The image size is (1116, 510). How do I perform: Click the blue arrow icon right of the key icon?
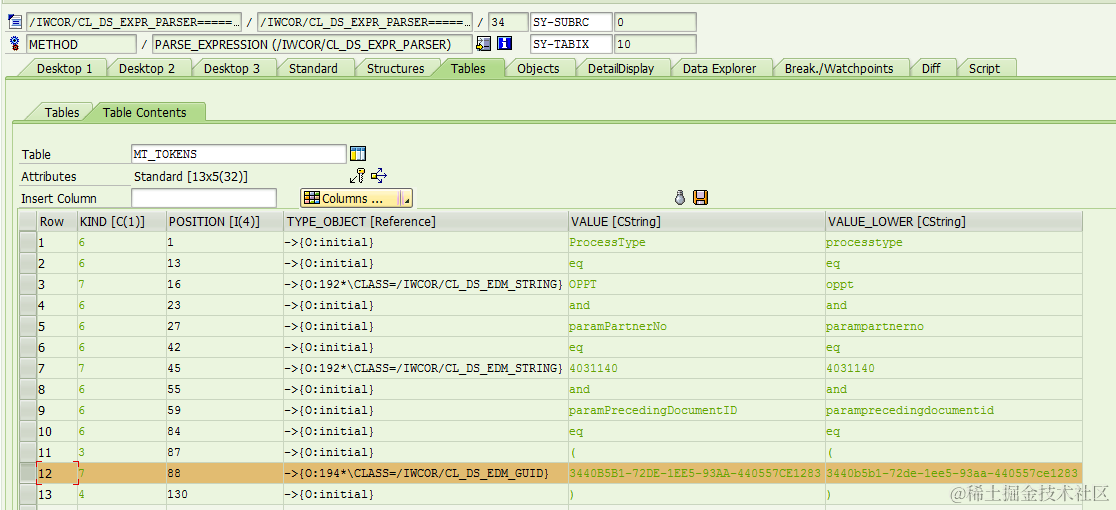[x=379, y=176]
